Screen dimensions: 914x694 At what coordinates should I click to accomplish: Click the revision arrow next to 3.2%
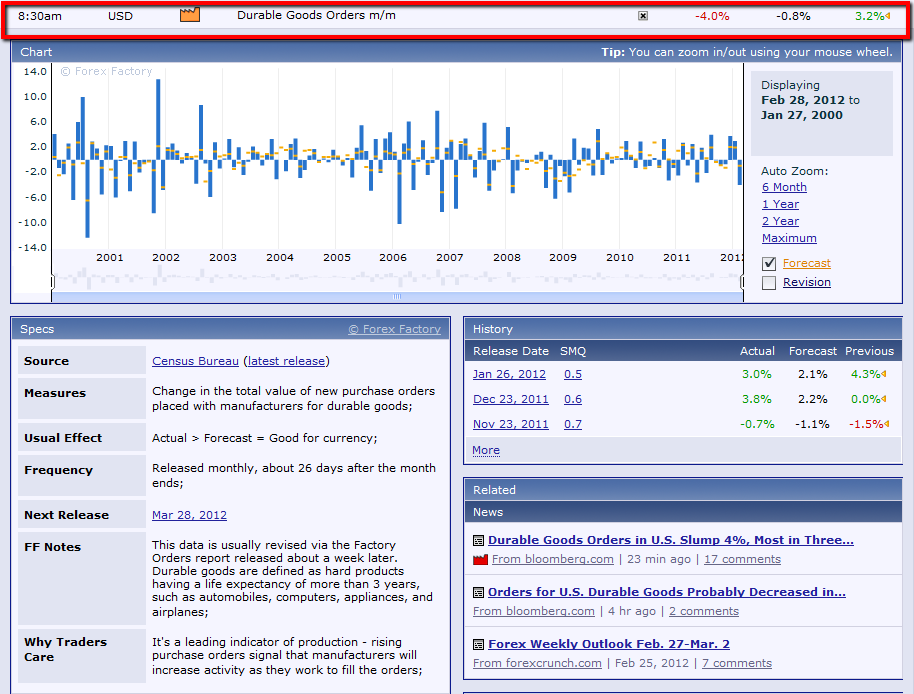[x=888, y=16]
